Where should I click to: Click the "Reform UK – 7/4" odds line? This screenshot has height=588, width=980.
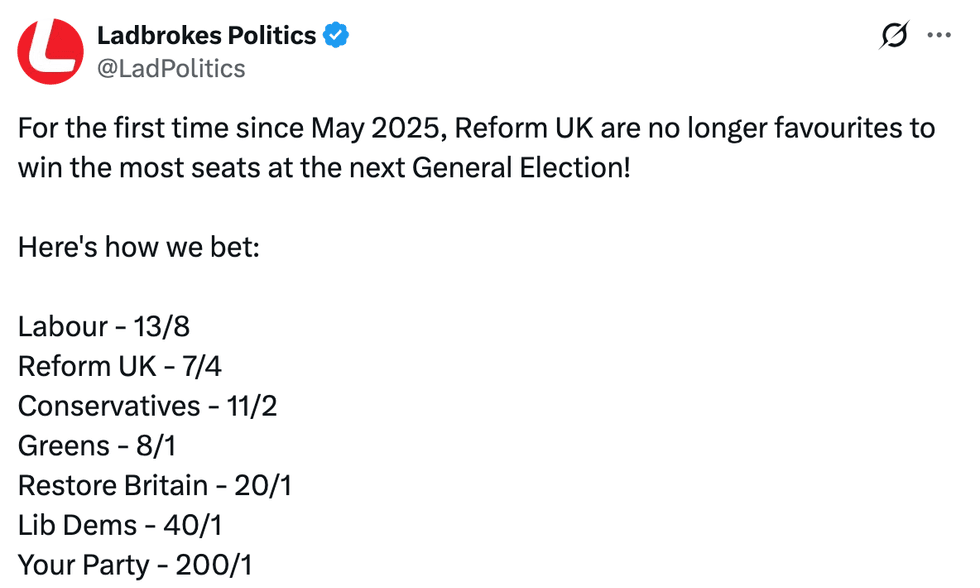point(119,366)
